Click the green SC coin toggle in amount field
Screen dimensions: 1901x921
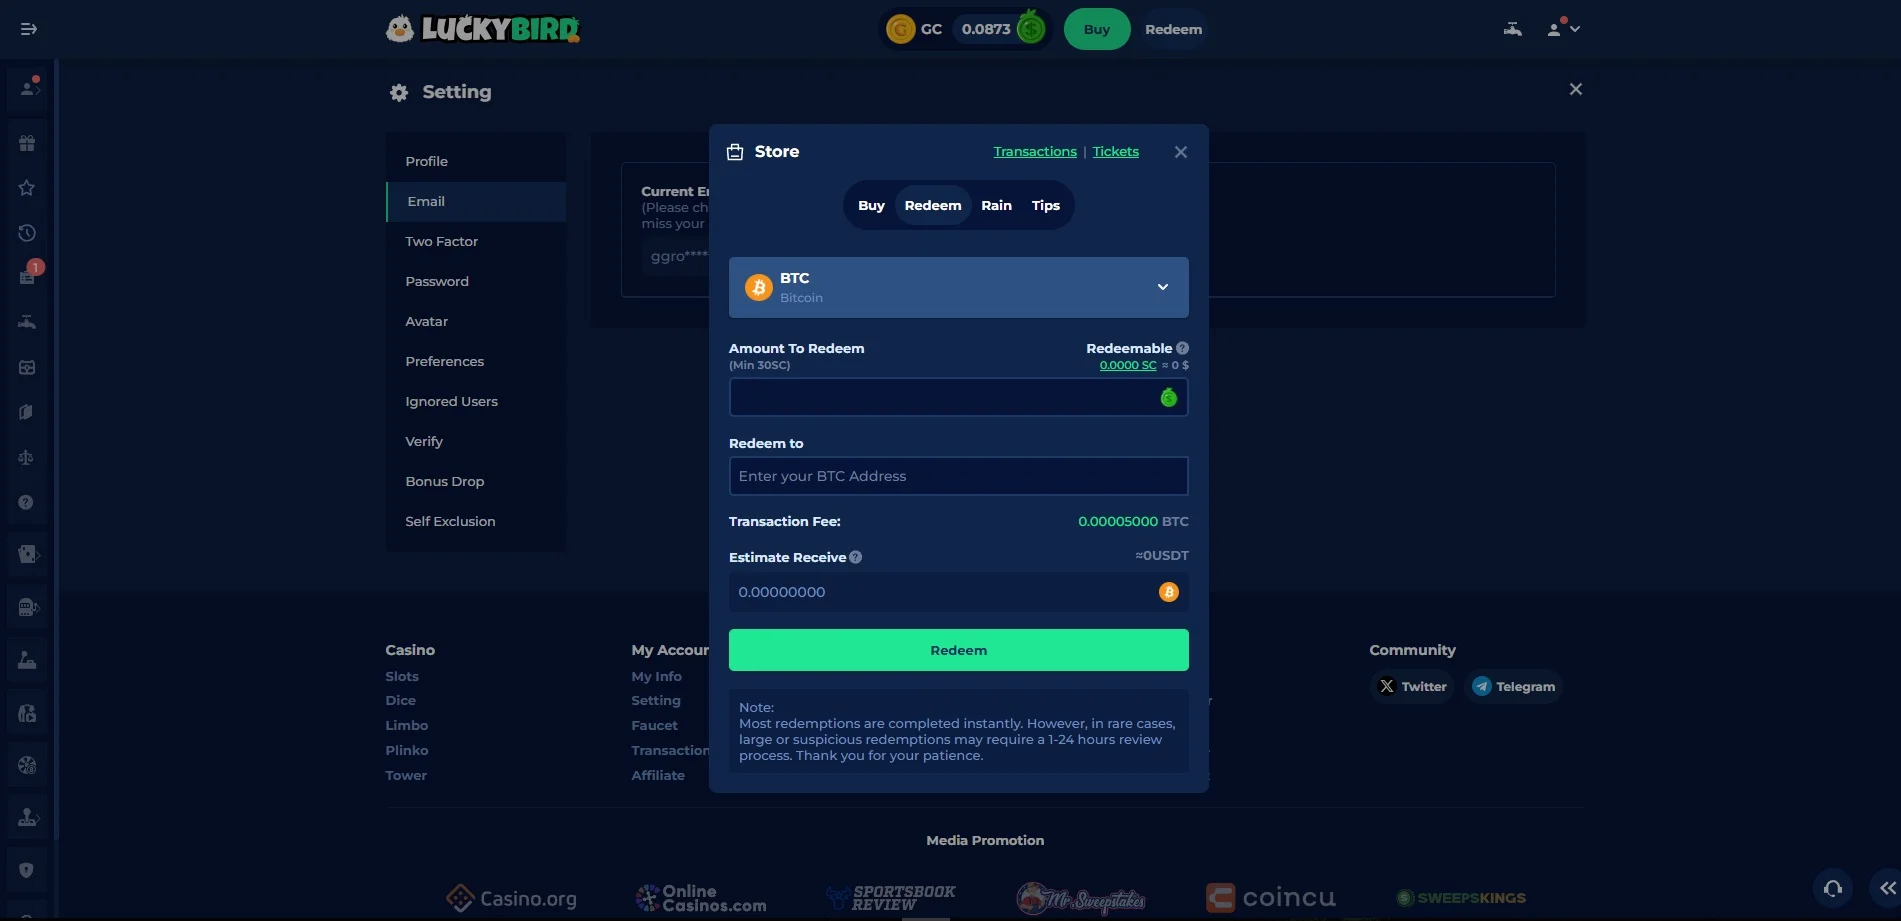click(x=1168, y=397)
